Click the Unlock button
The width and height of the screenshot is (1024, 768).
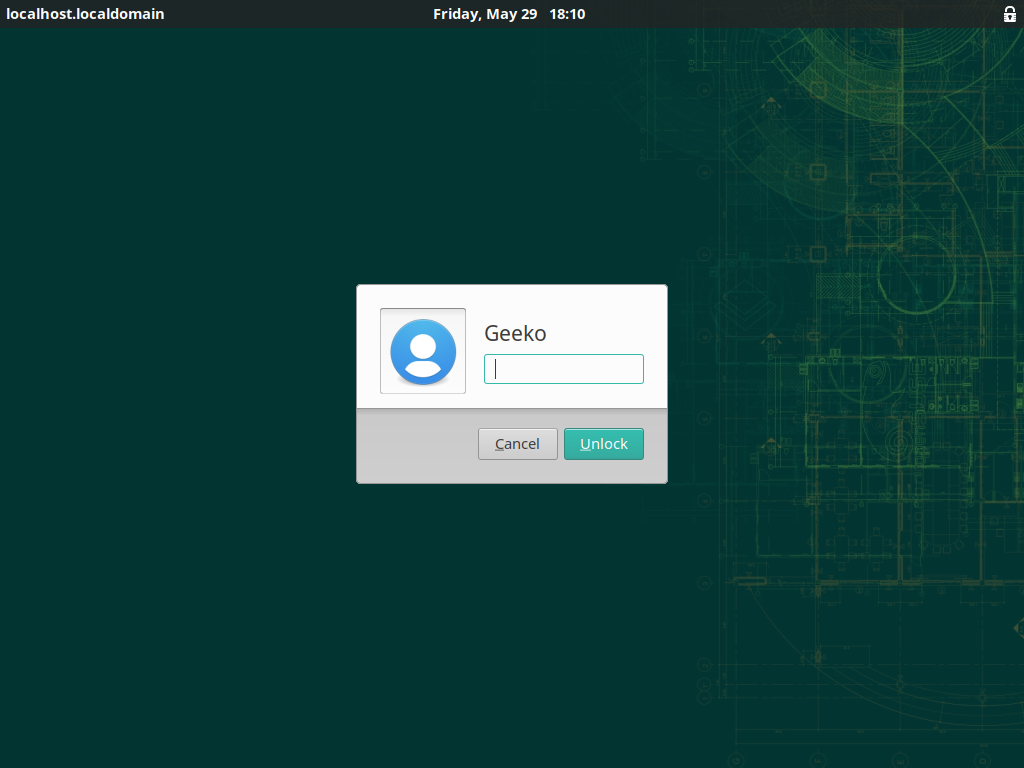(603, 444)
